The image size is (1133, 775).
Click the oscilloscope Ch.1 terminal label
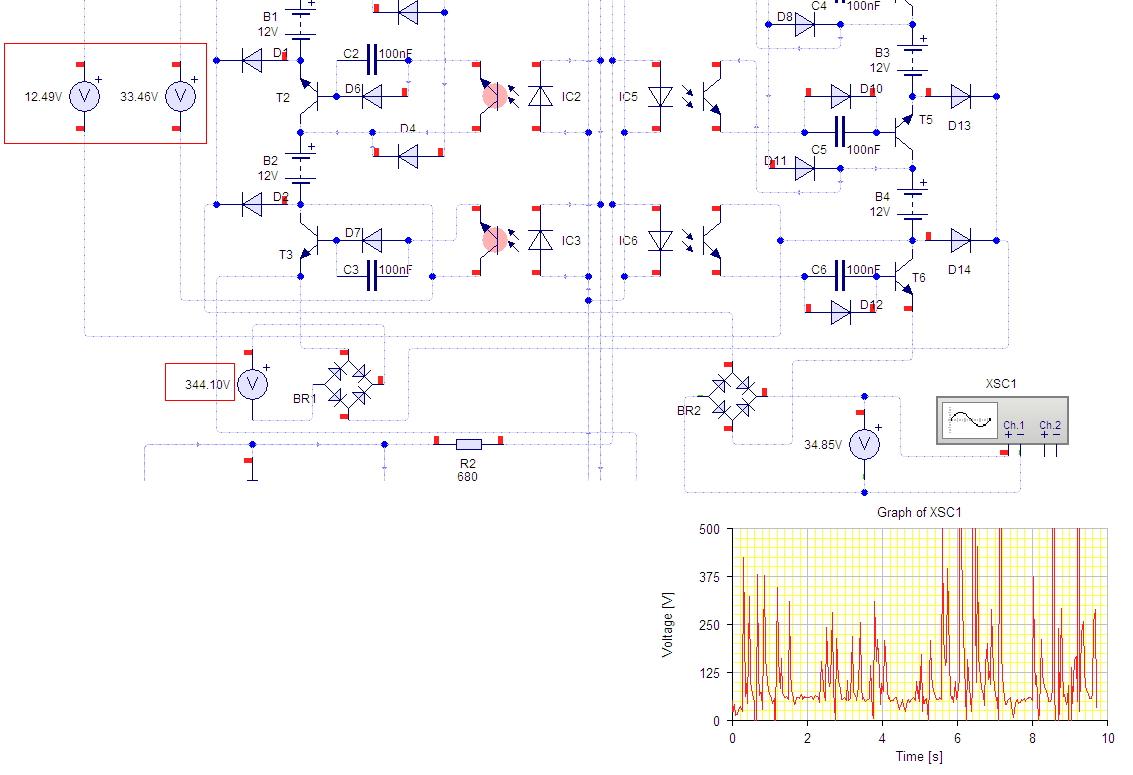coord(1014,425)
